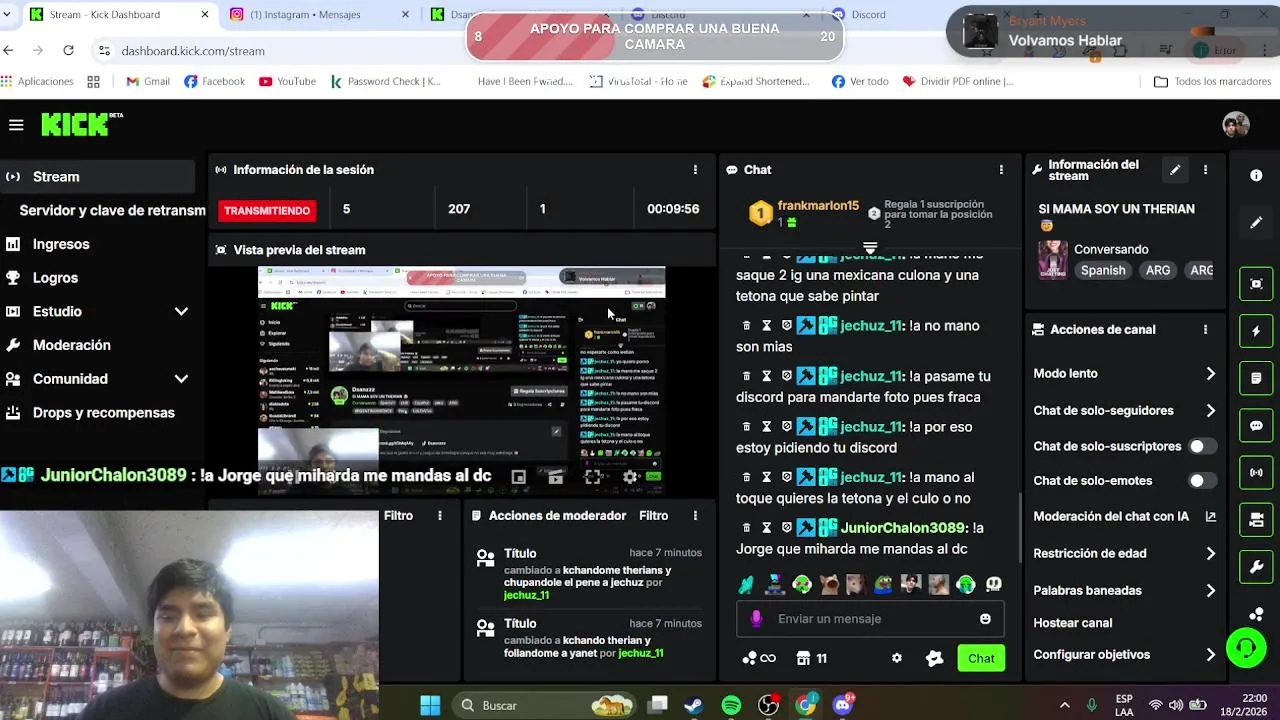
Task: Open emoji picker in message box
Action: pos(985,619)
